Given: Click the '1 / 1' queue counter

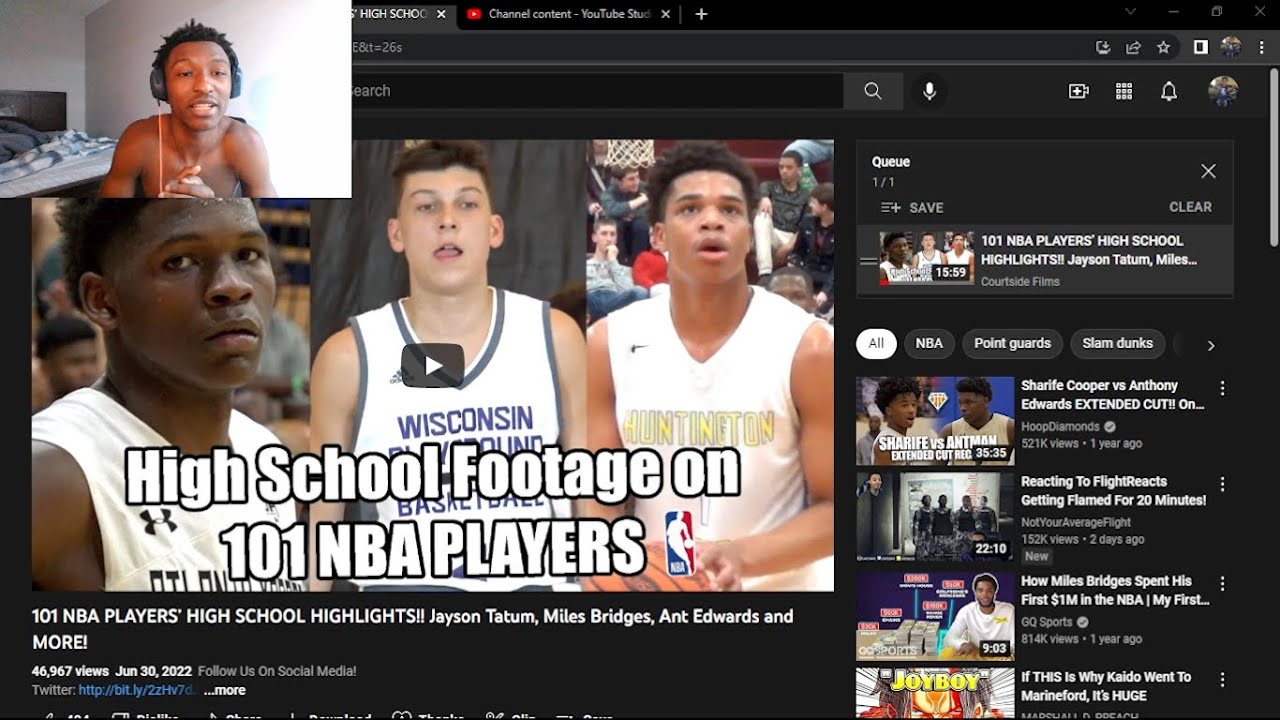Looking at the screenshot, I should point(882,182).
